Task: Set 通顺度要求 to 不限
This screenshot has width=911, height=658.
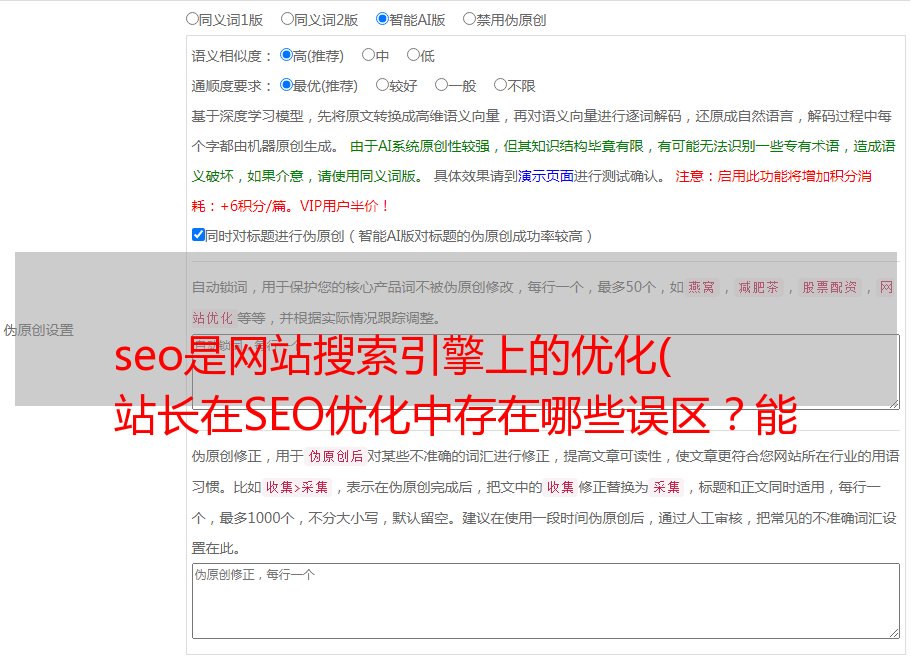Action: point(500,85)
